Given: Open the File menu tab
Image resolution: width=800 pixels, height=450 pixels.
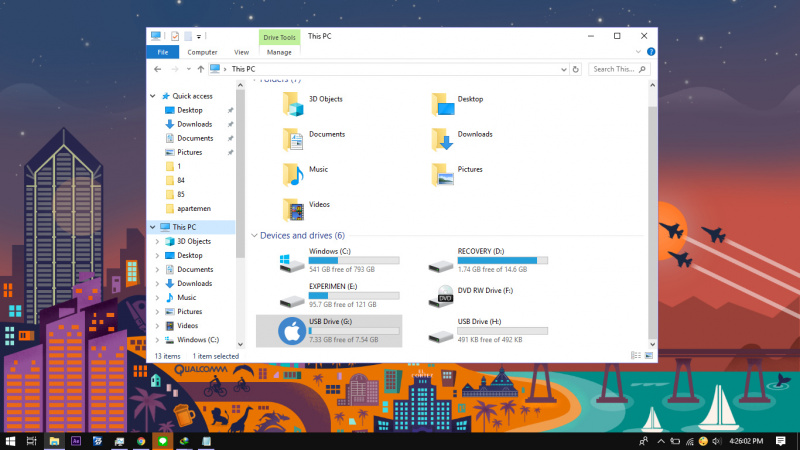Looking at the screenshot, I should click(163, 52).
